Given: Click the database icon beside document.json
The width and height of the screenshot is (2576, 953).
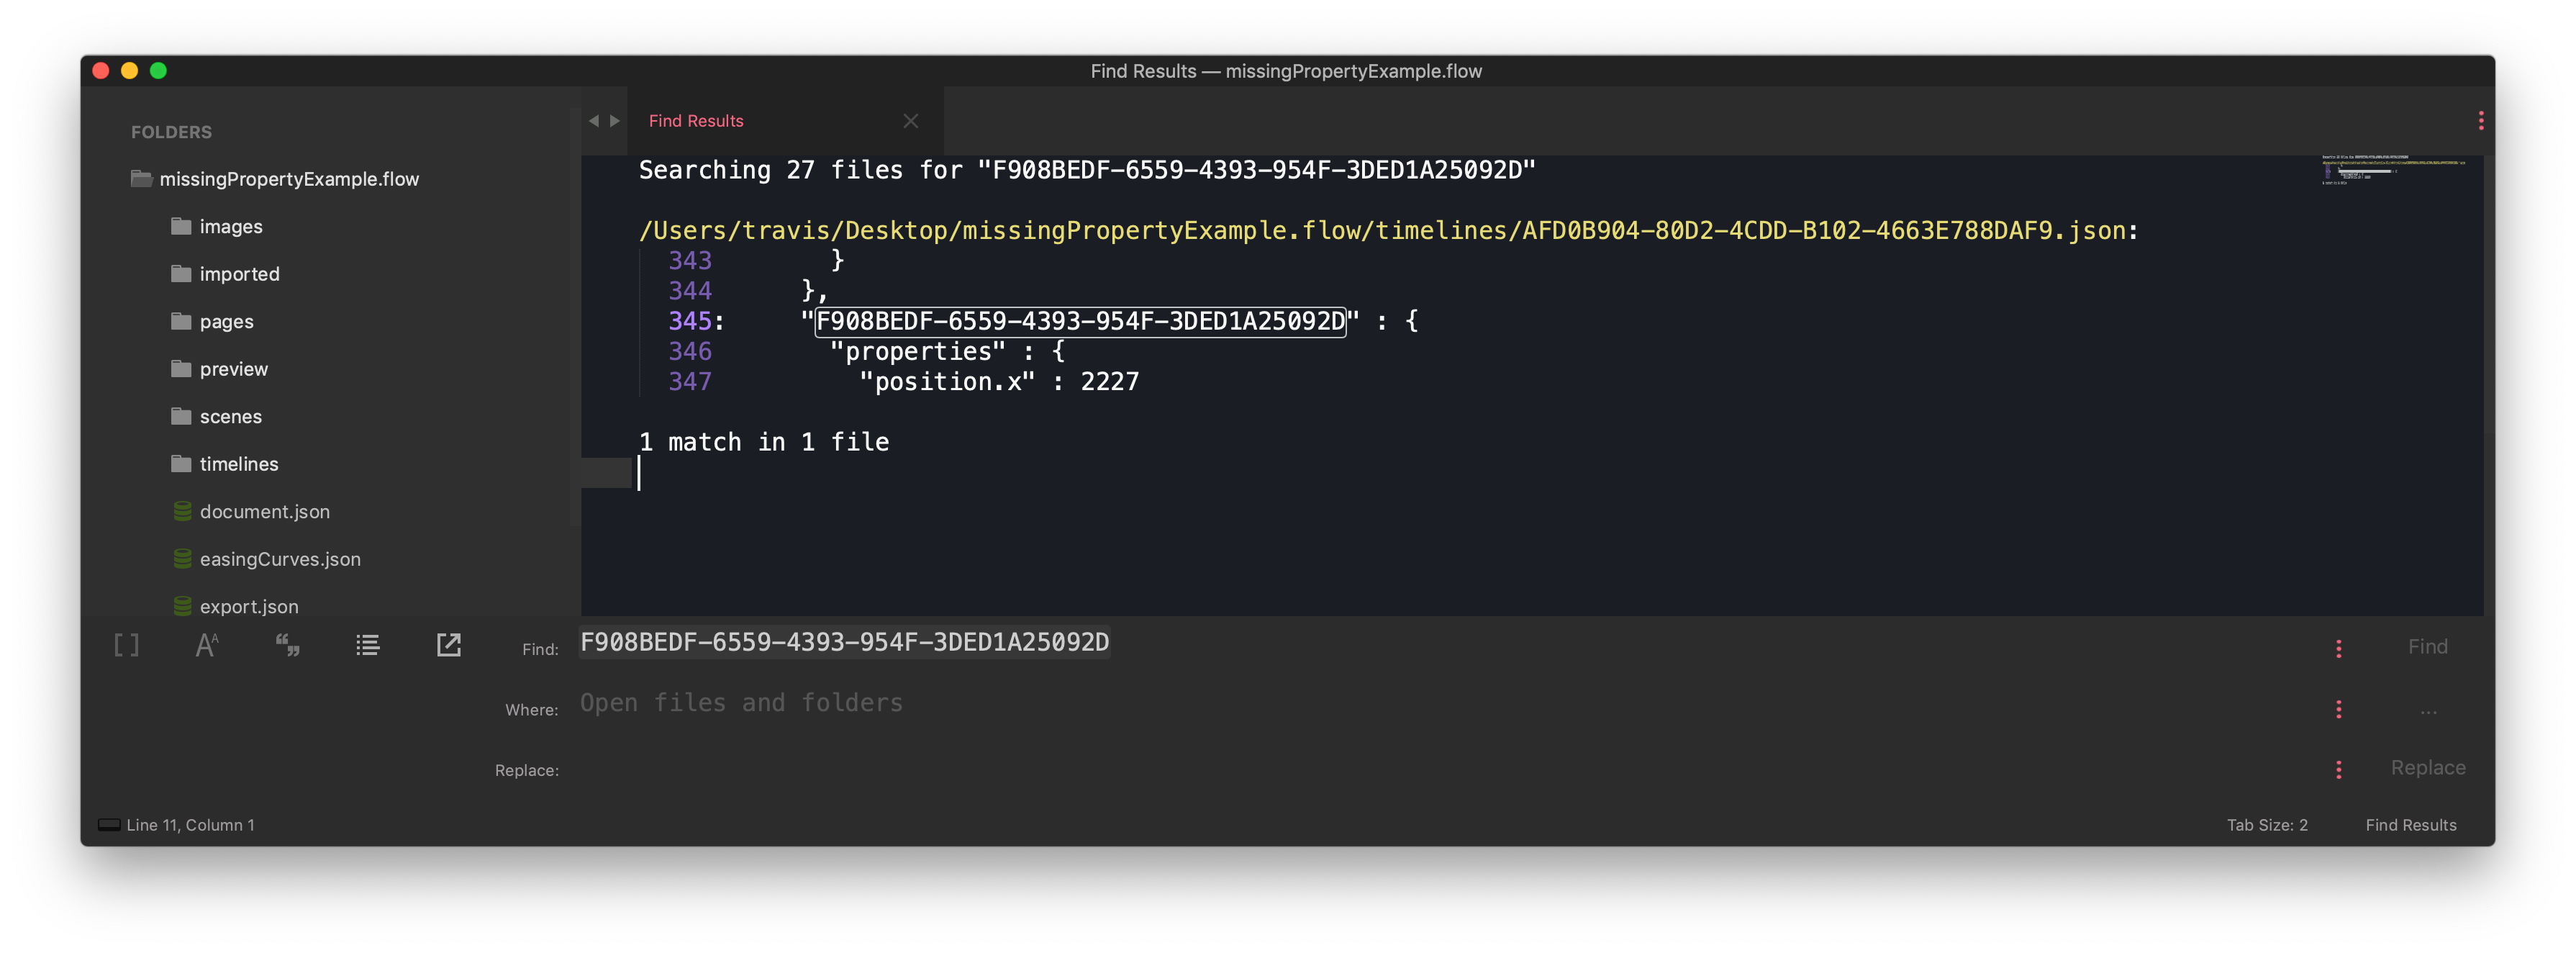Looking at the screenshot, I should pyautogui.click(x=181, y=511).
